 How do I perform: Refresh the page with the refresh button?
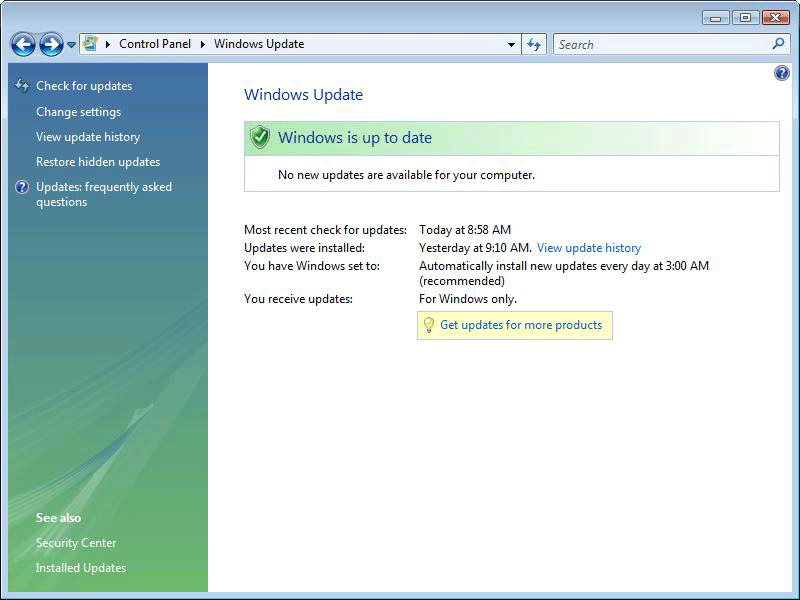point(534,44)
